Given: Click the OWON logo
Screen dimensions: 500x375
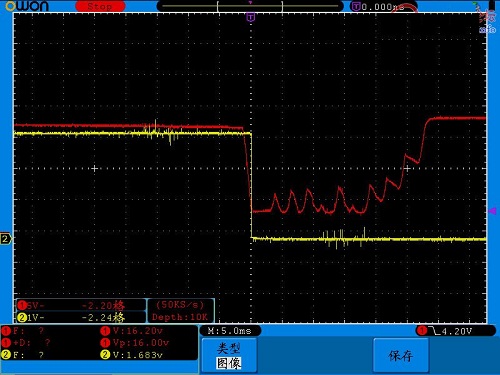Looking at the screenshot, I should tap(27, 6).
